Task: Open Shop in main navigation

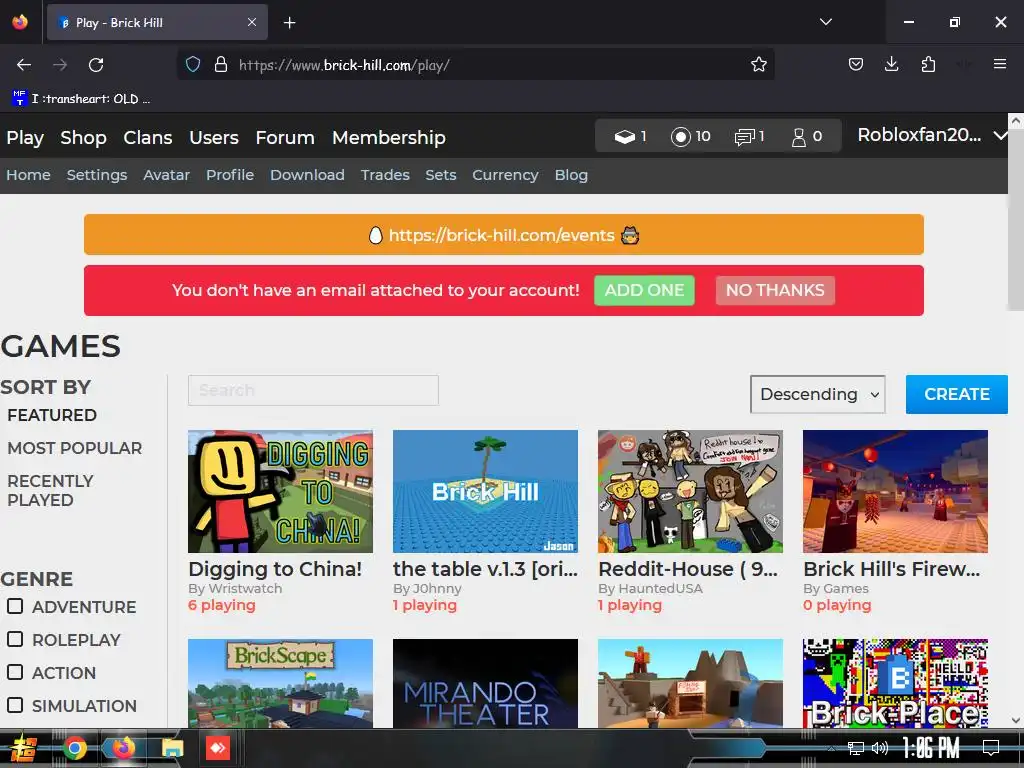Action: [84, 138]
